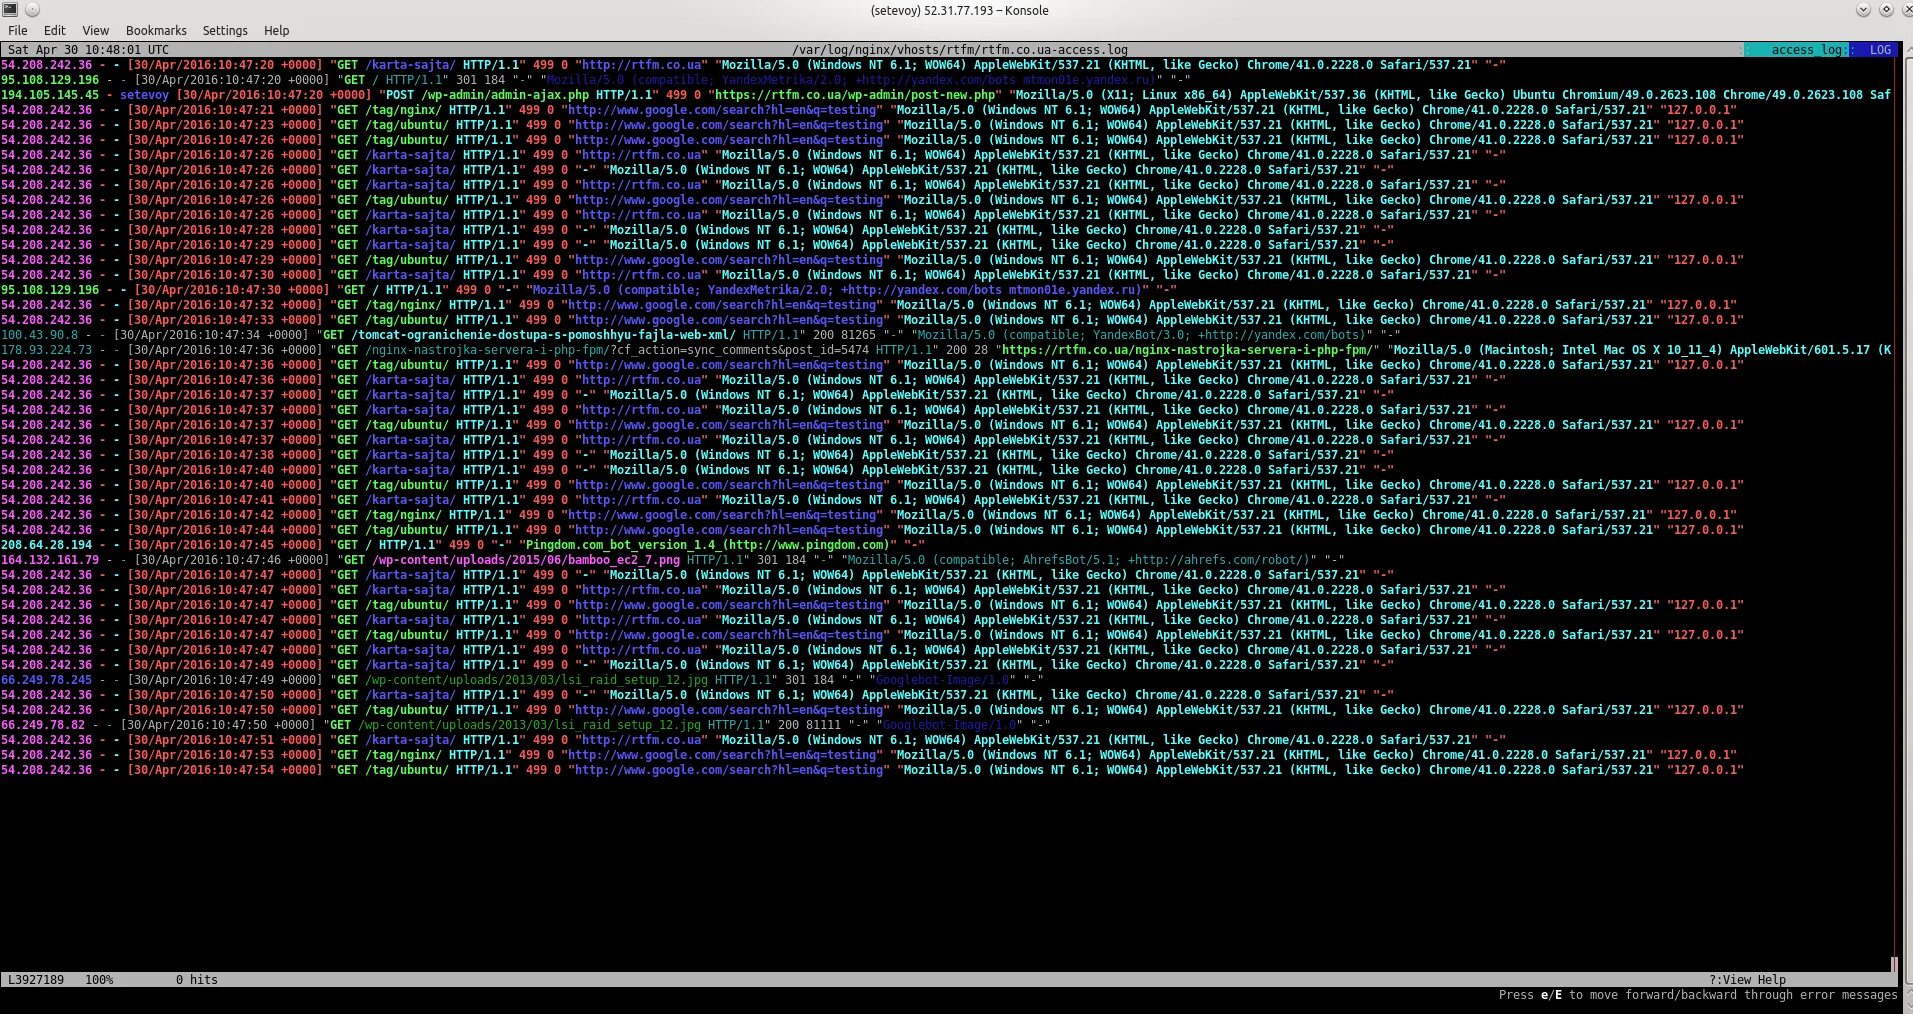Select the 100.43.90.8 tomcat log line

700,335
